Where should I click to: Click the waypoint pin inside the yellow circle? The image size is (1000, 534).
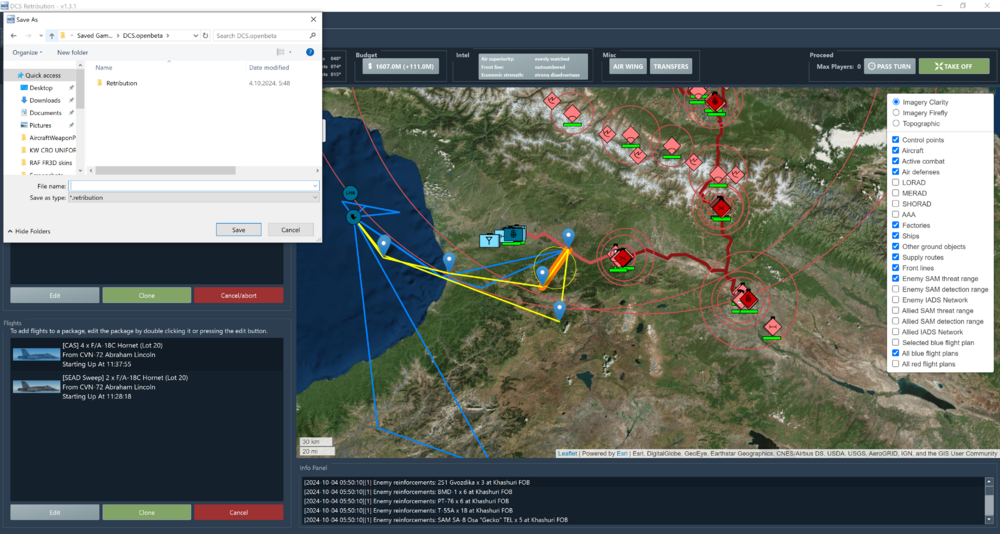(x=542, y=276)
